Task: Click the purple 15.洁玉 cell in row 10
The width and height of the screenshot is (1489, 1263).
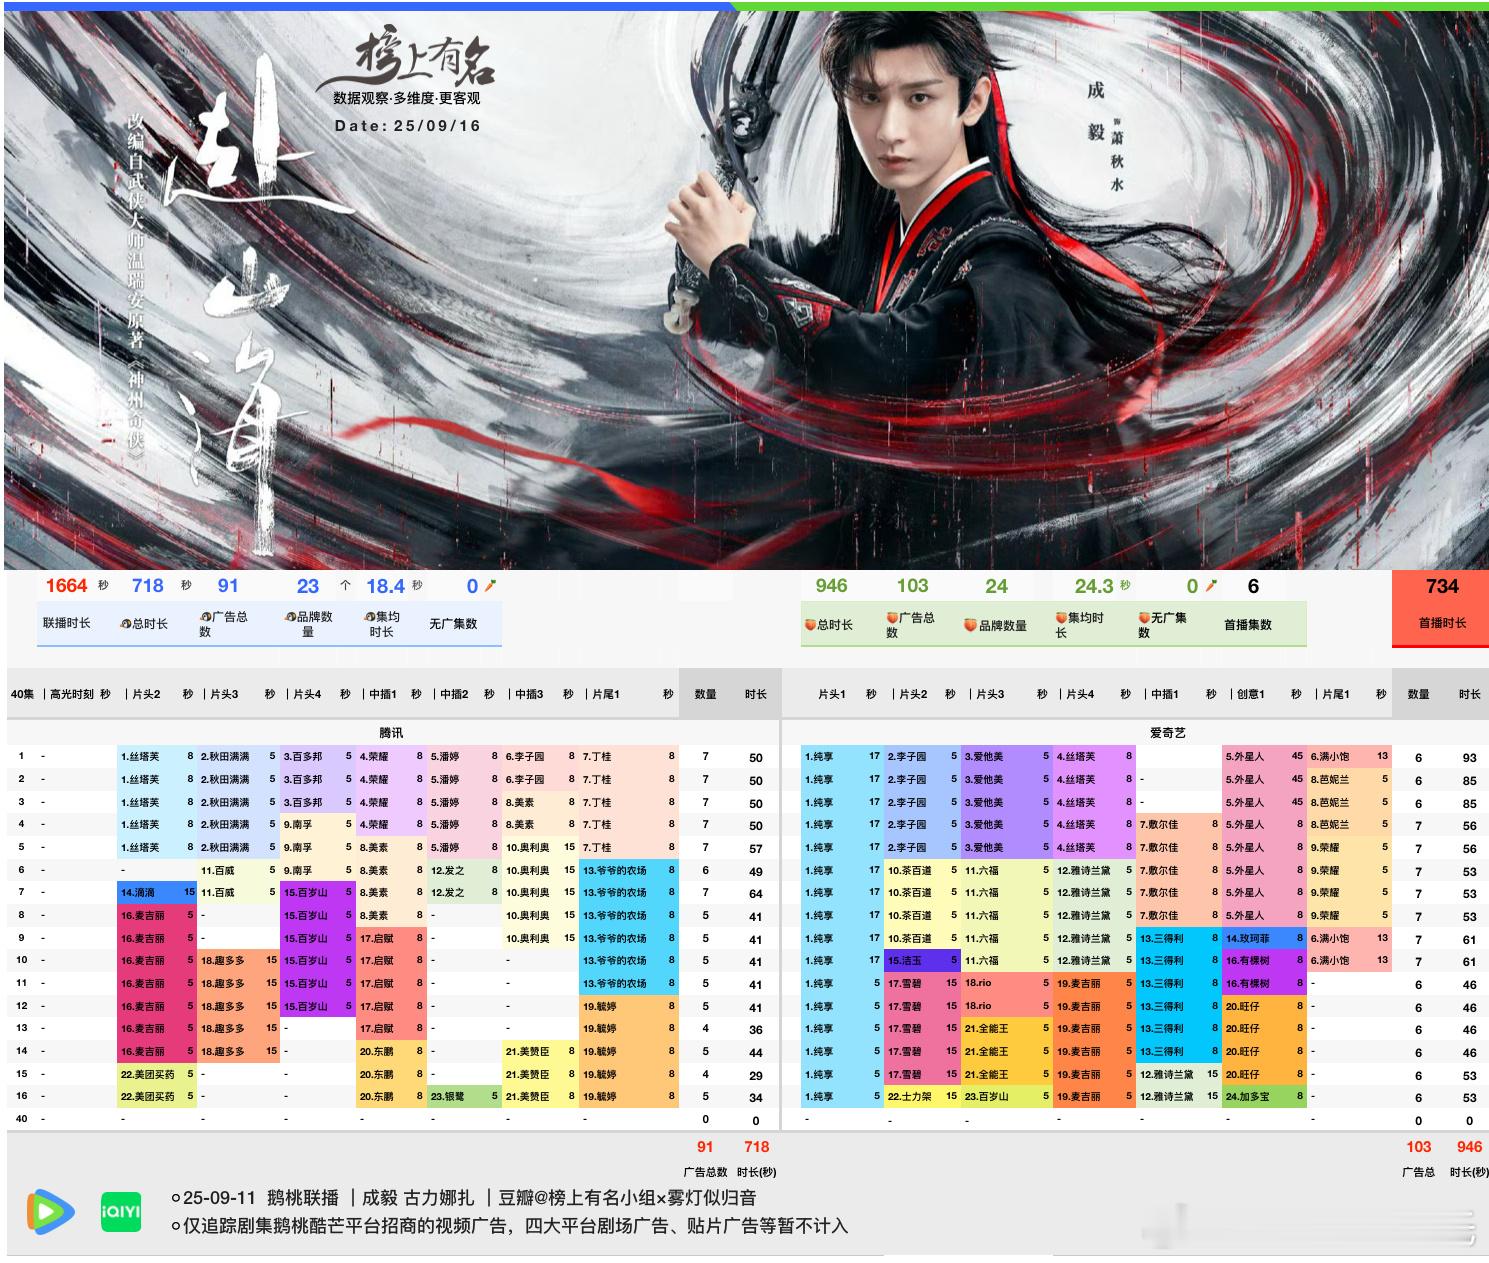Action: 922,960
